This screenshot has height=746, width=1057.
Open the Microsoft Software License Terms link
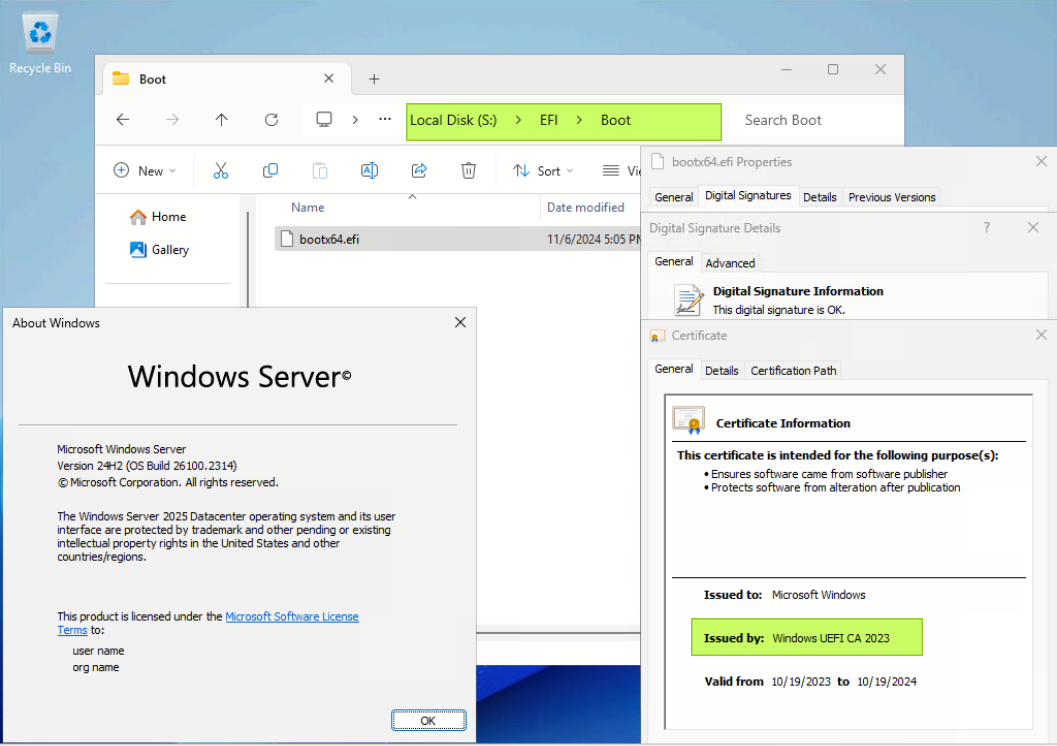(291, 617)
